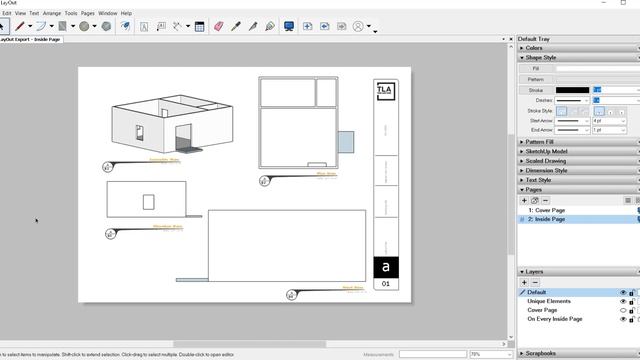Lock the On Every Inside Page layer
Screen dimensions: 640x360
coord(632,320)
